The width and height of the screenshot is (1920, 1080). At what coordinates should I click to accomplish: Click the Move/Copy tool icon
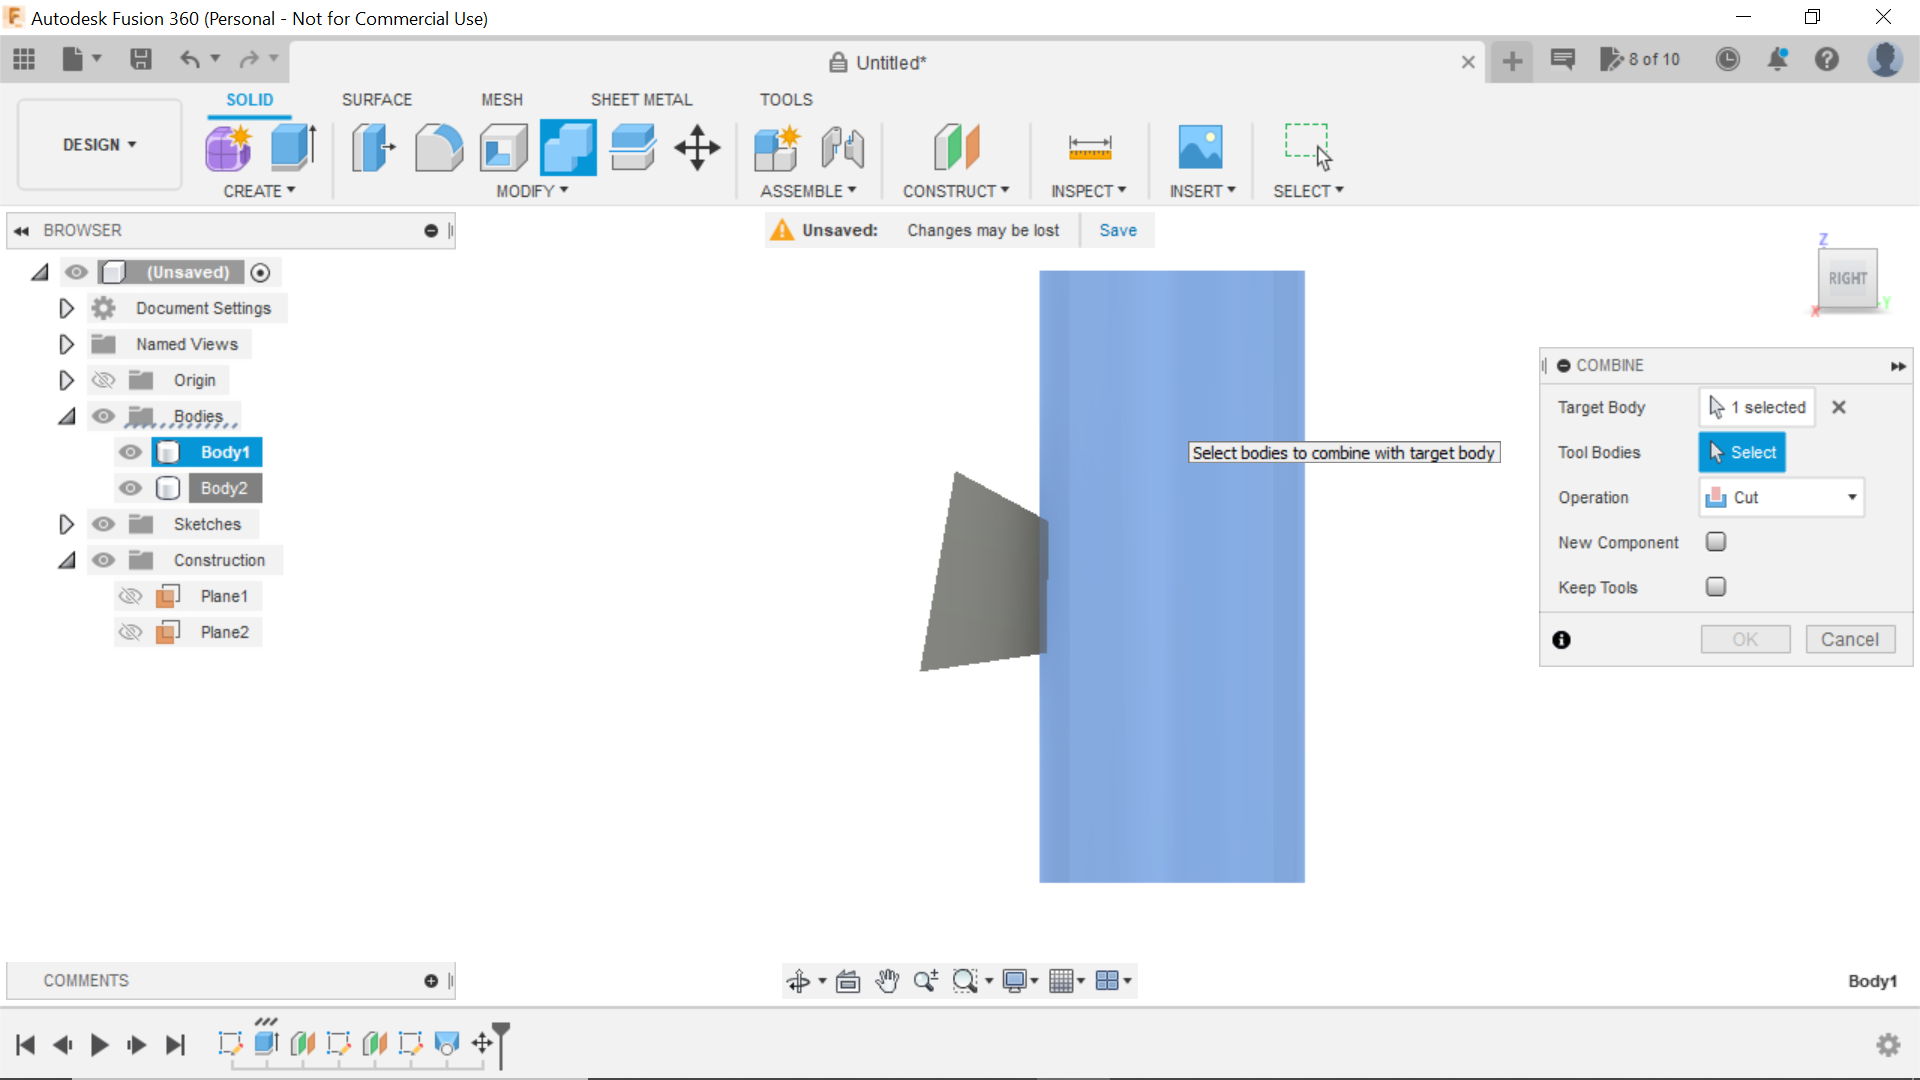point(696,147)
